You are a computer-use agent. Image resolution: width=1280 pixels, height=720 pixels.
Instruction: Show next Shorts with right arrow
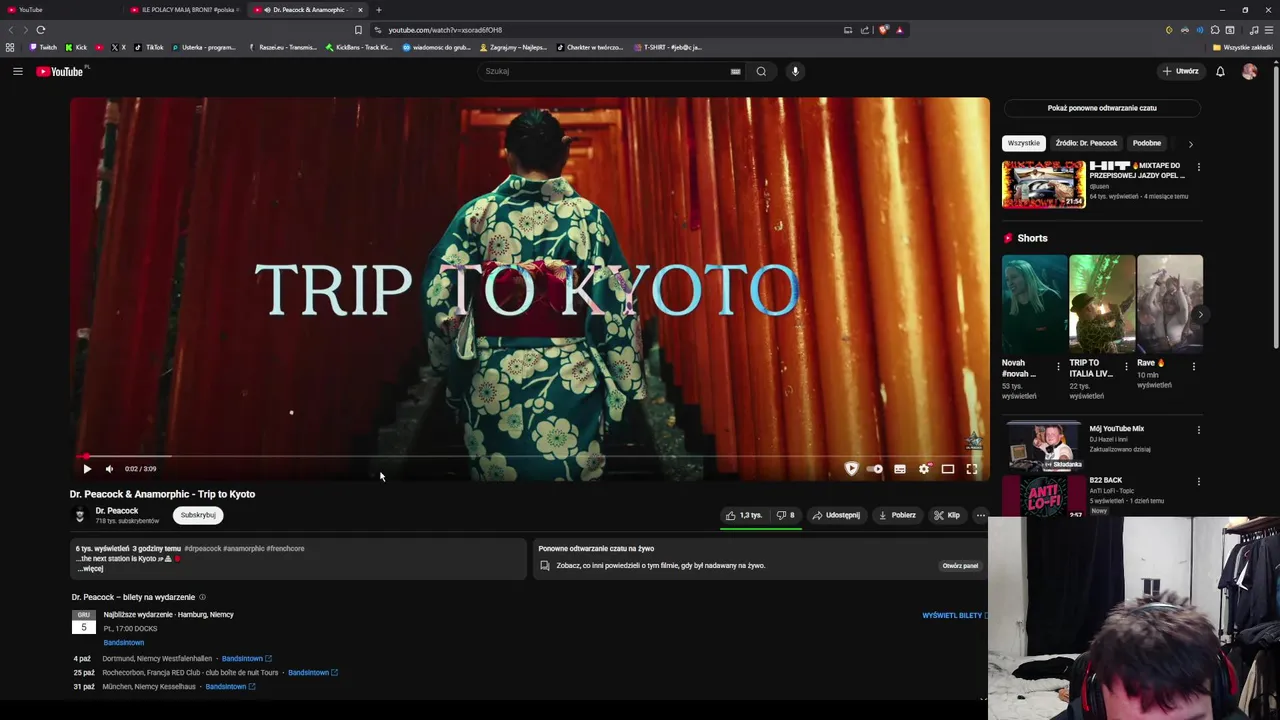tap(1200, 315)
